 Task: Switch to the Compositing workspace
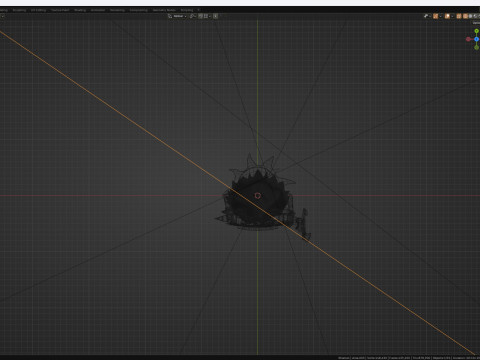pos(139,10)
